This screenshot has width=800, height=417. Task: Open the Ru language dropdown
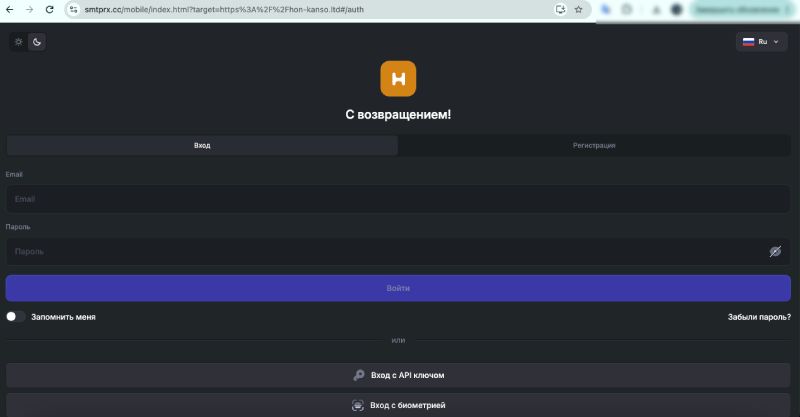pyautogui.click(x=761, y=42)
